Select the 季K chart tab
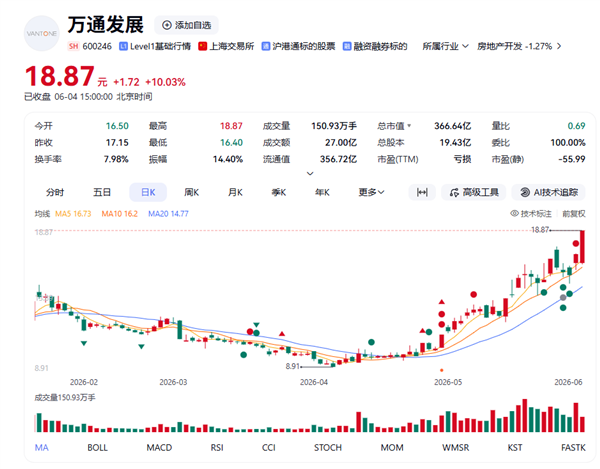The height and width of the screenshot is (469, 600). click(279, 192)
